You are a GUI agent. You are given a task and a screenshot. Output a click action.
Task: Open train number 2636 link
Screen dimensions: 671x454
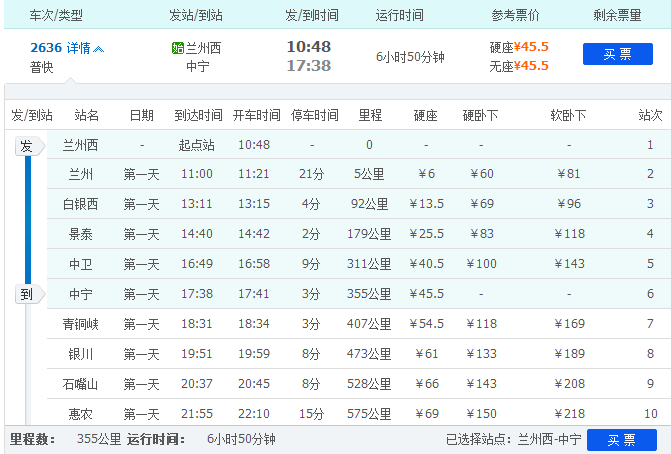(x=46, y=47)
